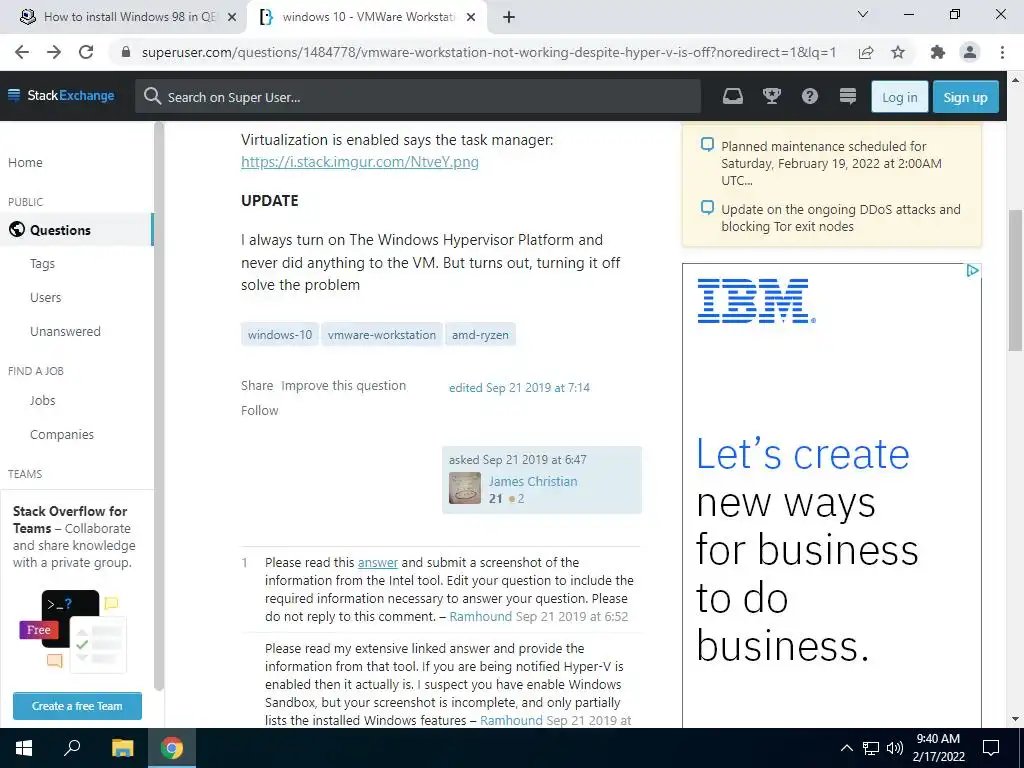Open the Stack Exchange site switcher icon
The height and width of the screenshot is (768, 1024).
(848, 97)
